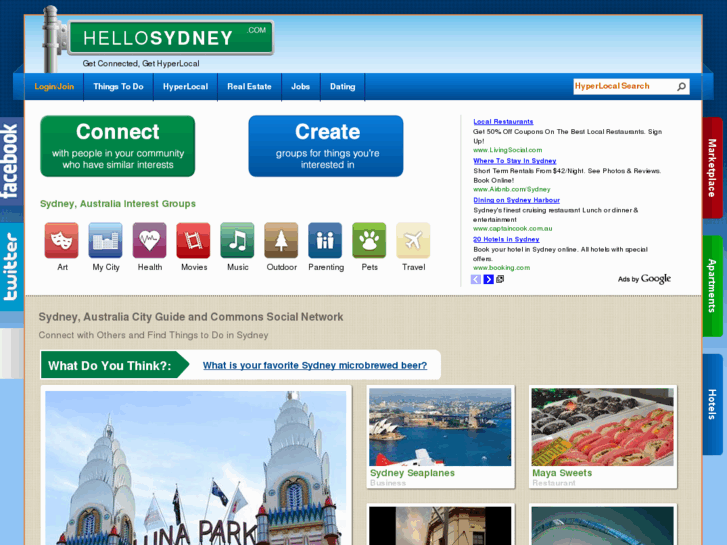Viewport: 727px width, 545px height.
Task: Click the Travel label under the airplane icon
Action: pyautogui.click(x=413, y=267)
